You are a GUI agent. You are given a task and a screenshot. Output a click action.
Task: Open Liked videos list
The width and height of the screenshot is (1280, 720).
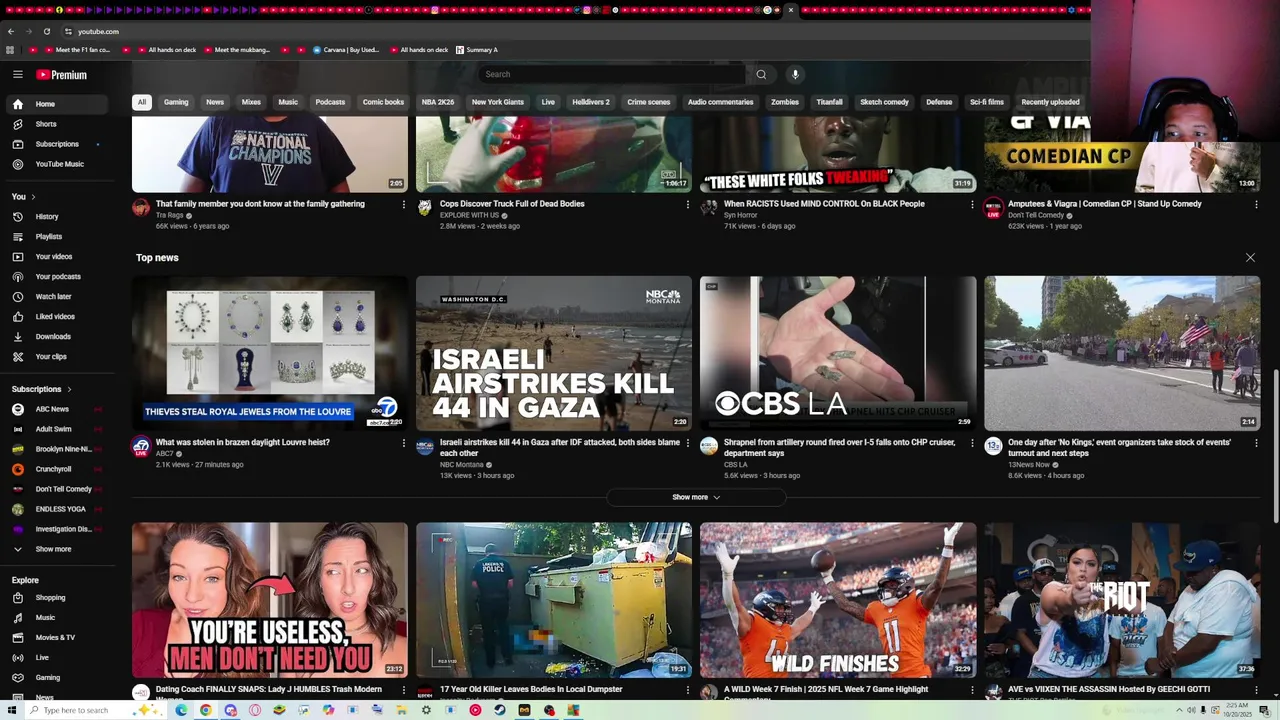55,317
